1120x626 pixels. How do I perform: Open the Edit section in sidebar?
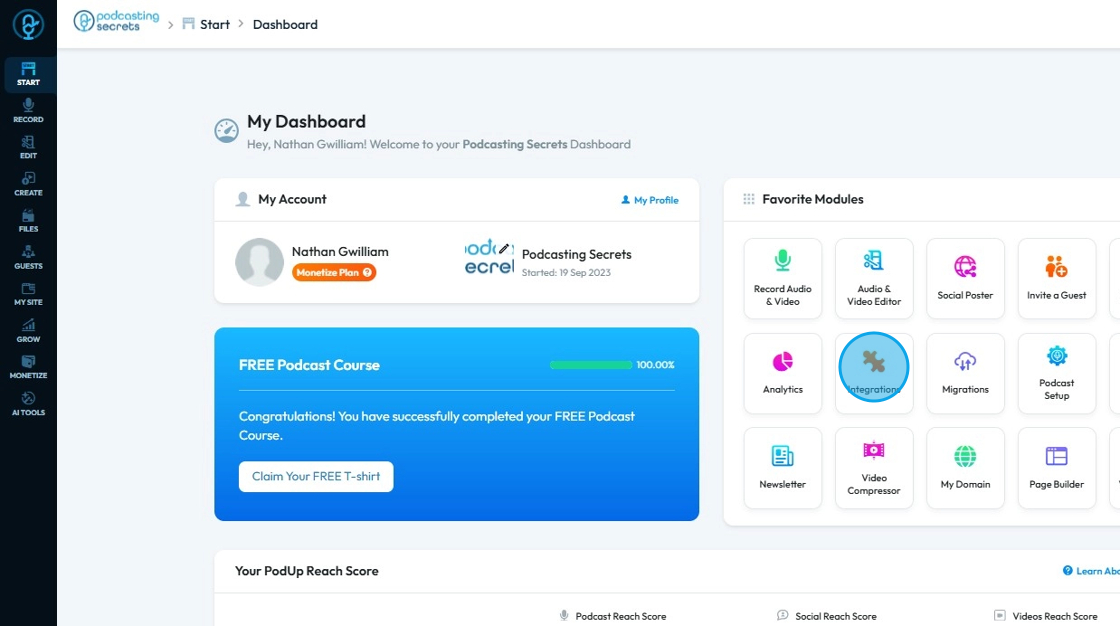[x=29, y=147]
